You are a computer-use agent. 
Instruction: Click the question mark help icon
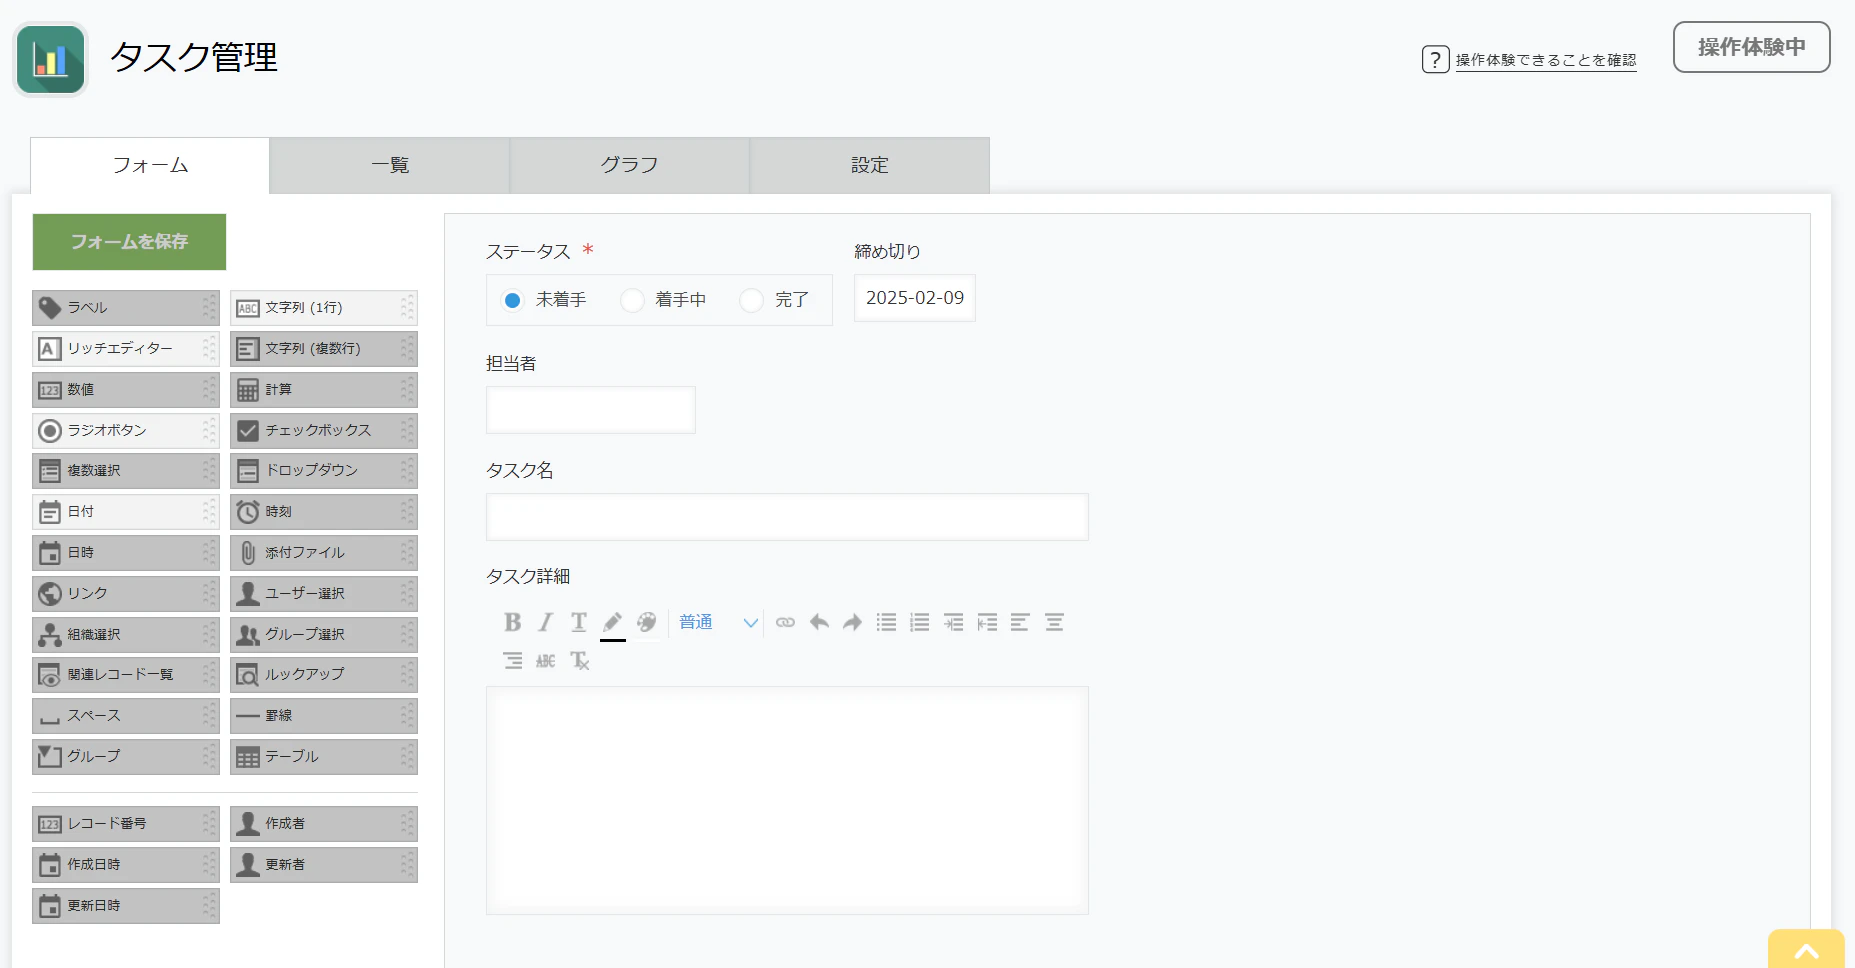[x=1435, y=60]
